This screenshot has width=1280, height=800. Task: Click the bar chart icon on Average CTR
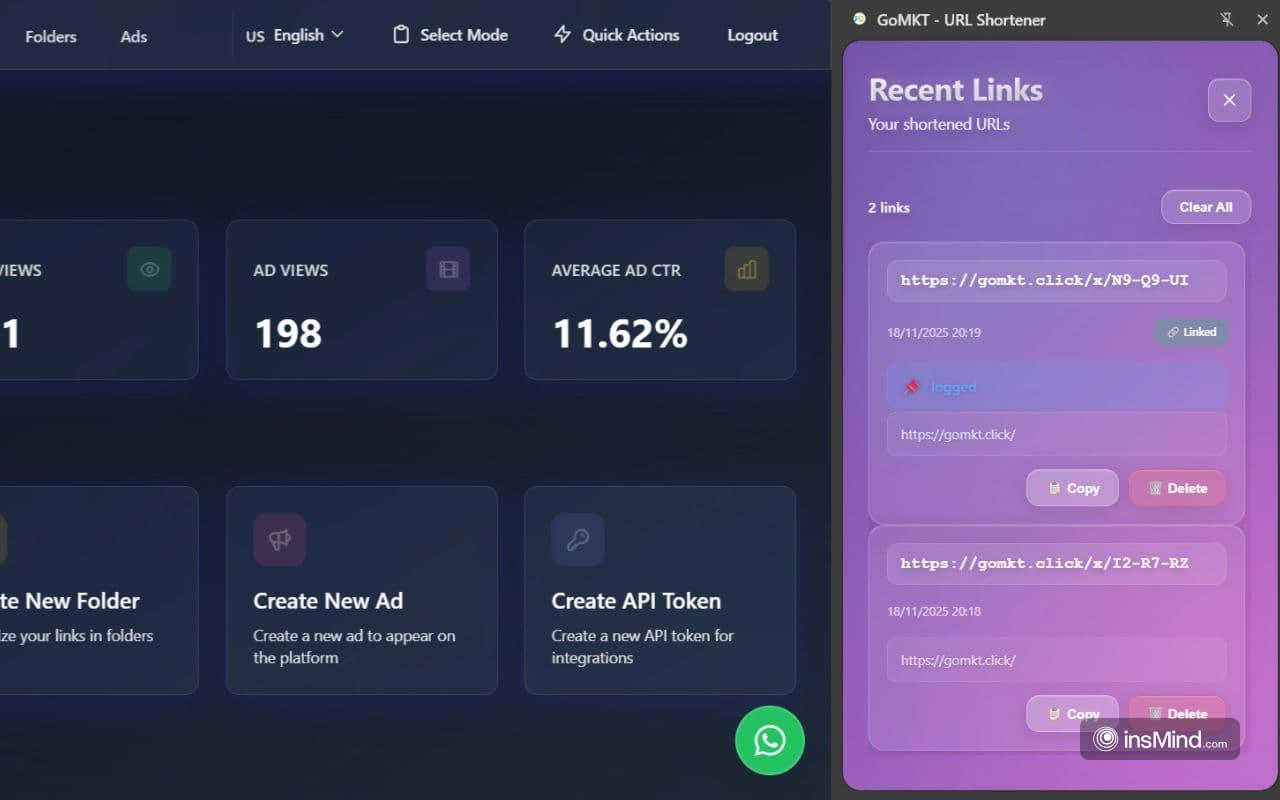coord(746,269)
